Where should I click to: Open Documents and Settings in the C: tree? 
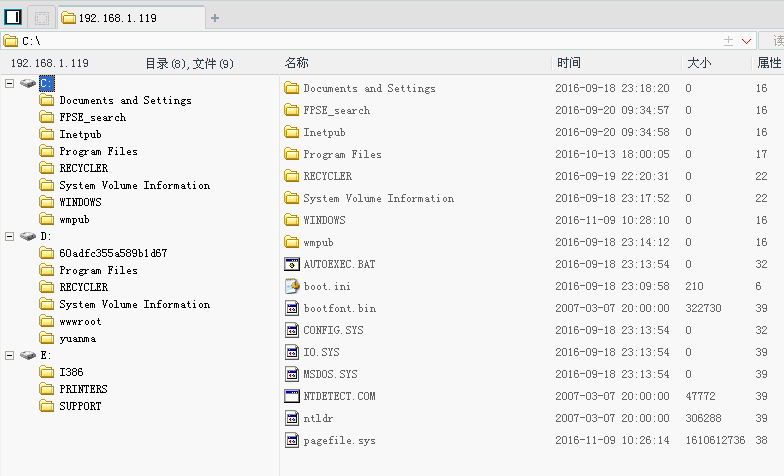coord(125,100)
